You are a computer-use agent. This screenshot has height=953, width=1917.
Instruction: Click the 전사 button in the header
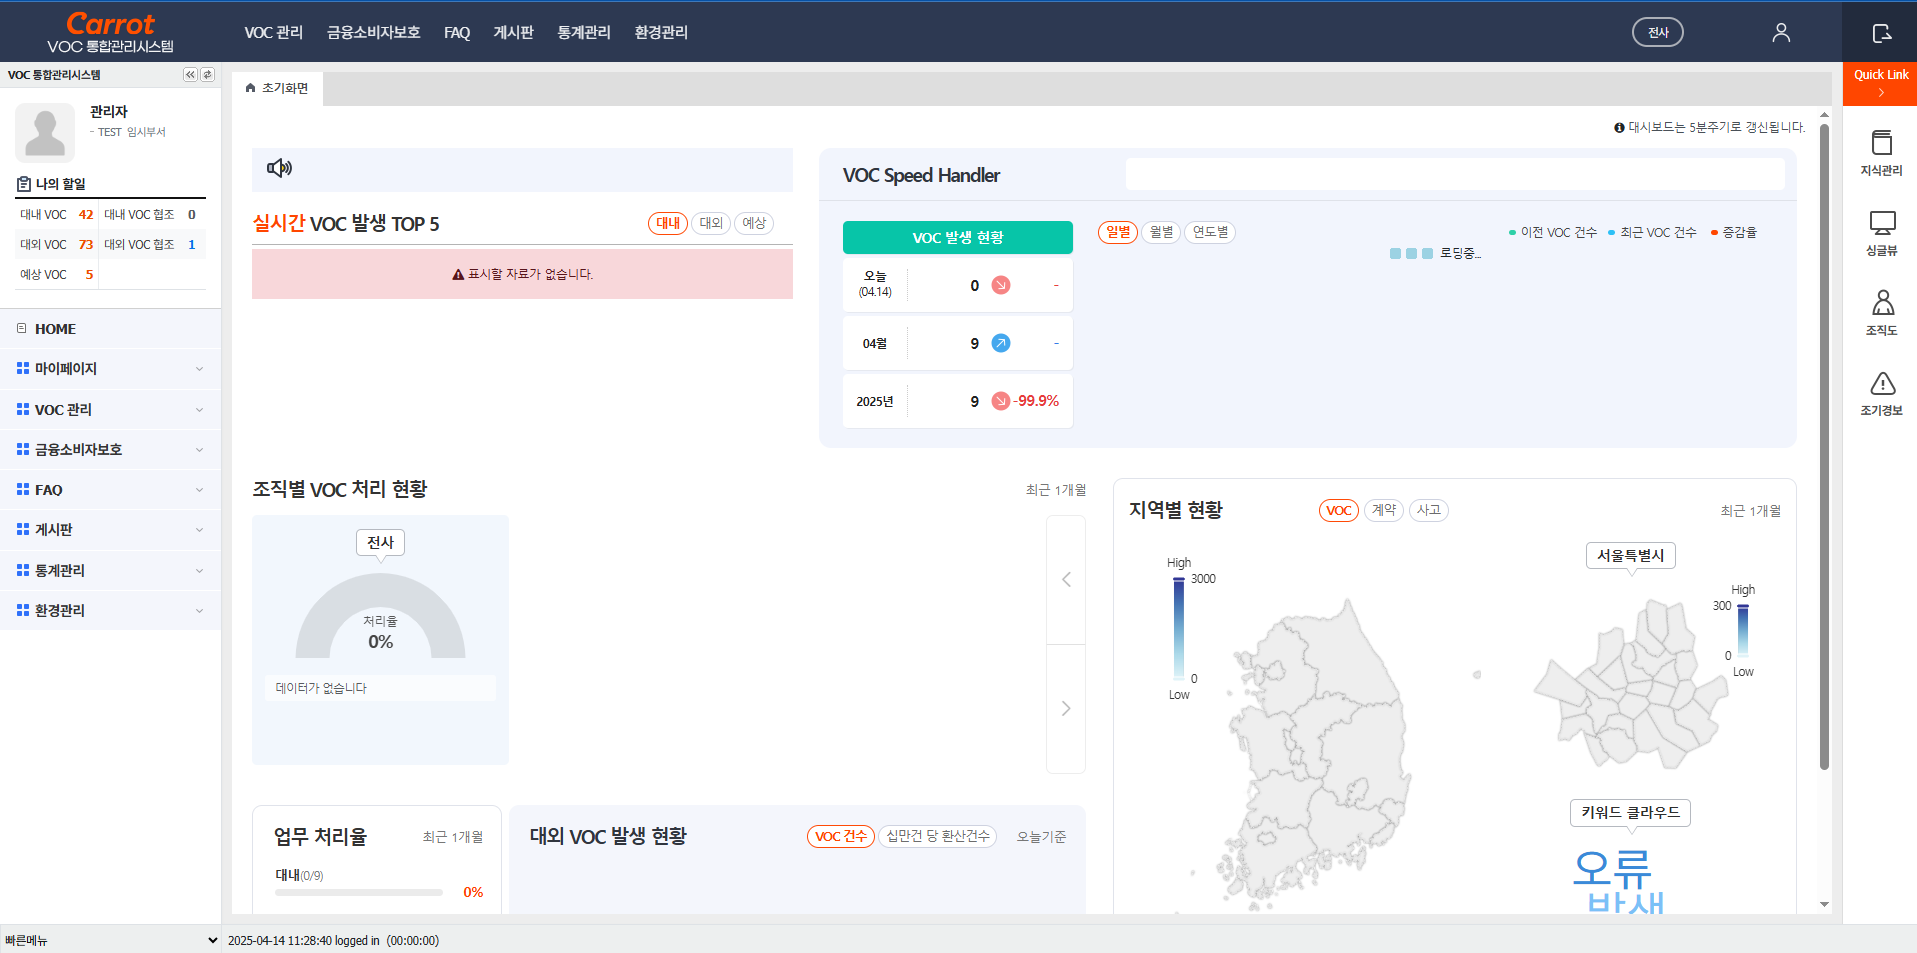point(1657,33)
